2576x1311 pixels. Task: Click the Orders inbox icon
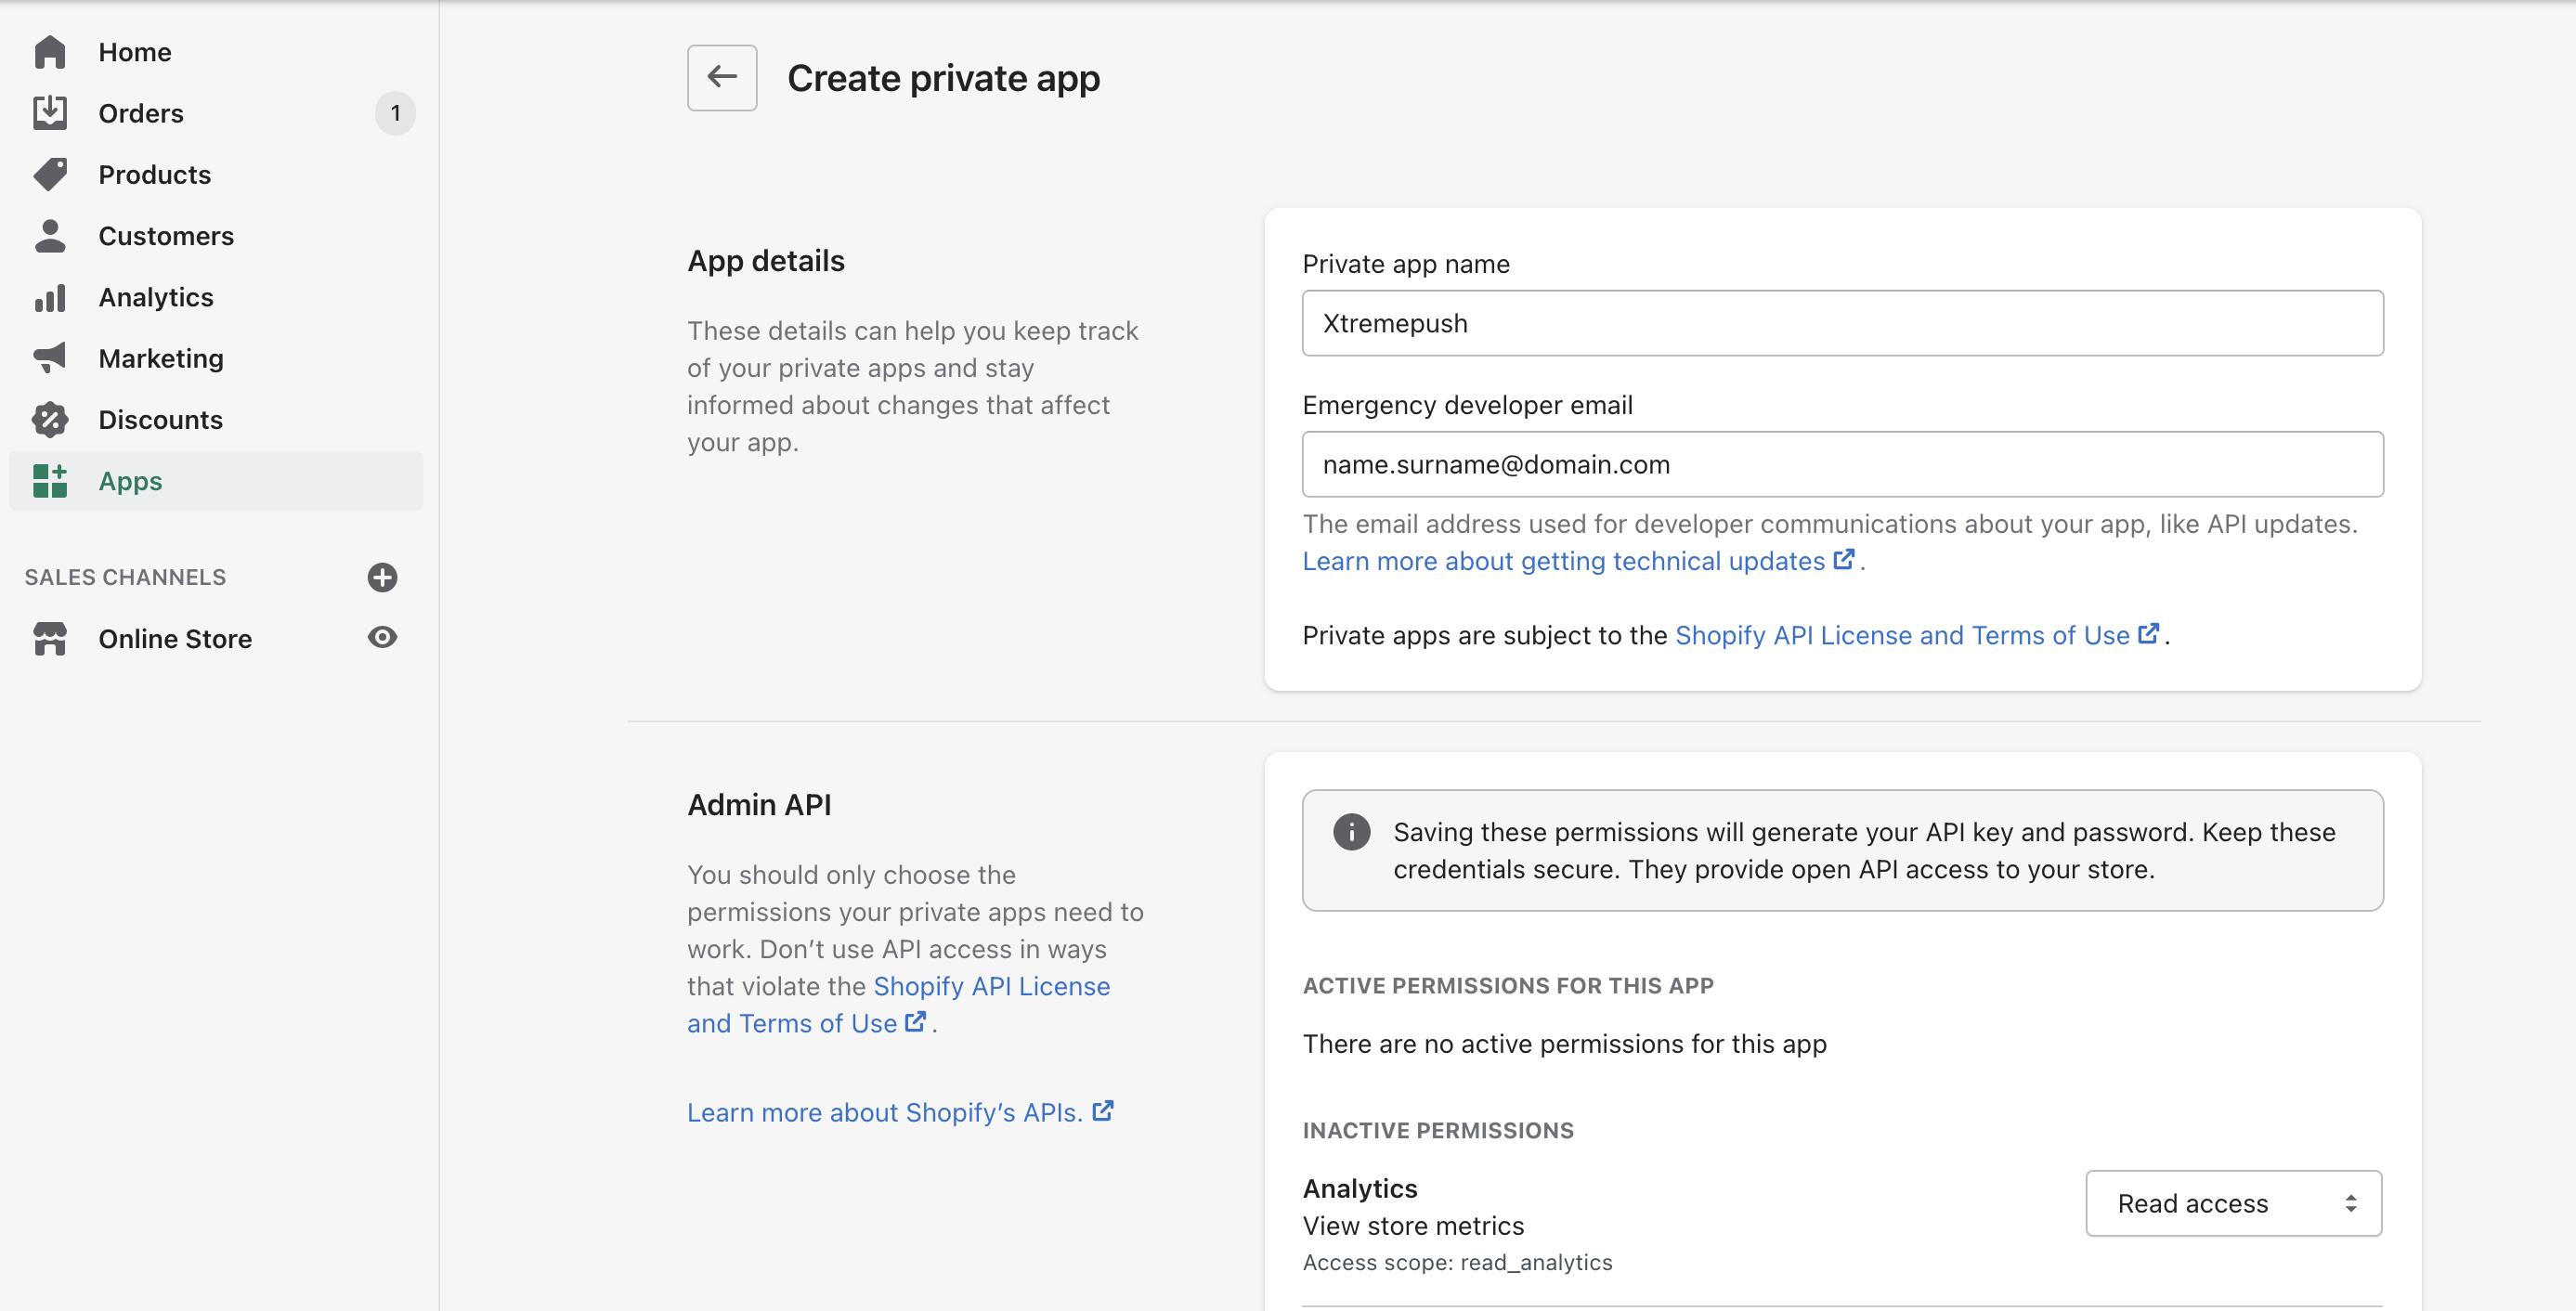pos(50,113)
